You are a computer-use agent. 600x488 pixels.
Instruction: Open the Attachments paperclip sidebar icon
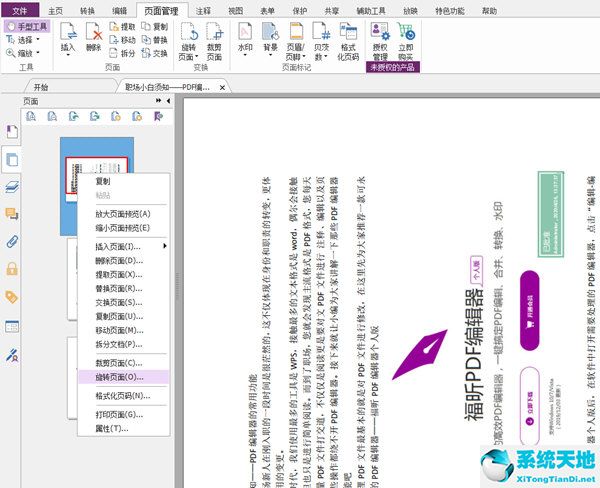point(12,242)
